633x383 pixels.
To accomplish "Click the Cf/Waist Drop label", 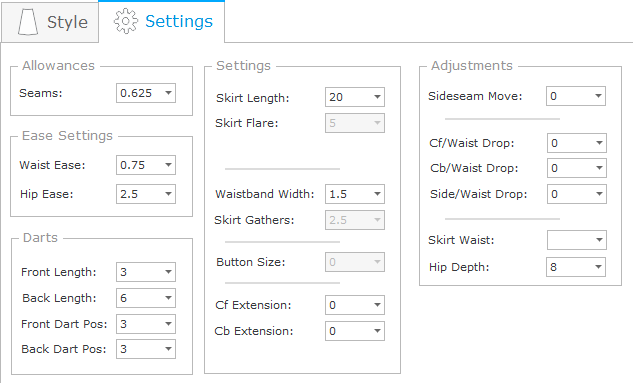I will tap(472, 143).
